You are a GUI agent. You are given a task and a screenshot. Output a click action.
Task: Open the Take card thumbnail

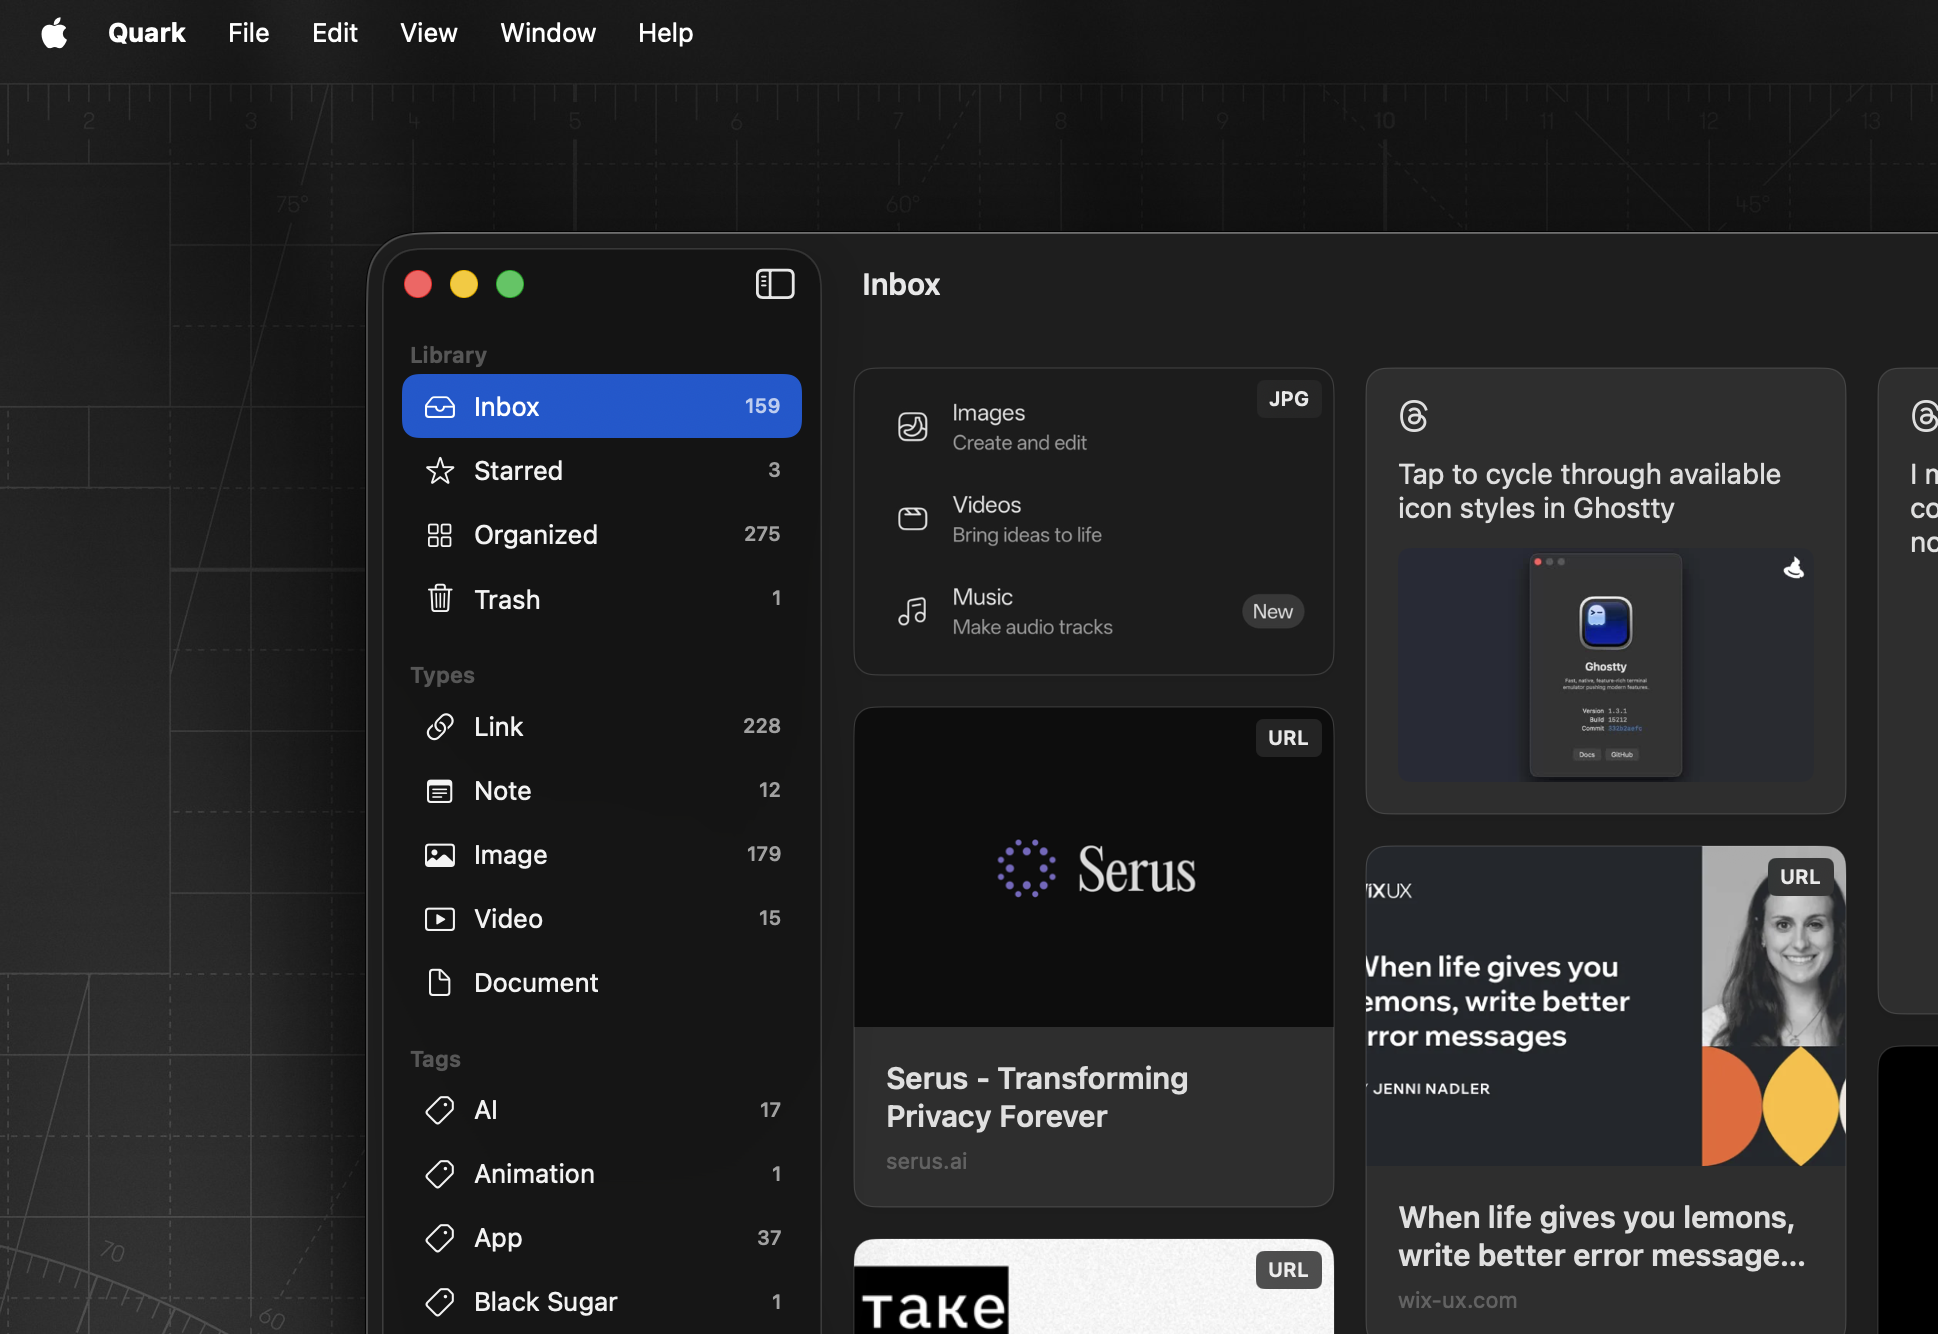[x=1094, y=1287]
